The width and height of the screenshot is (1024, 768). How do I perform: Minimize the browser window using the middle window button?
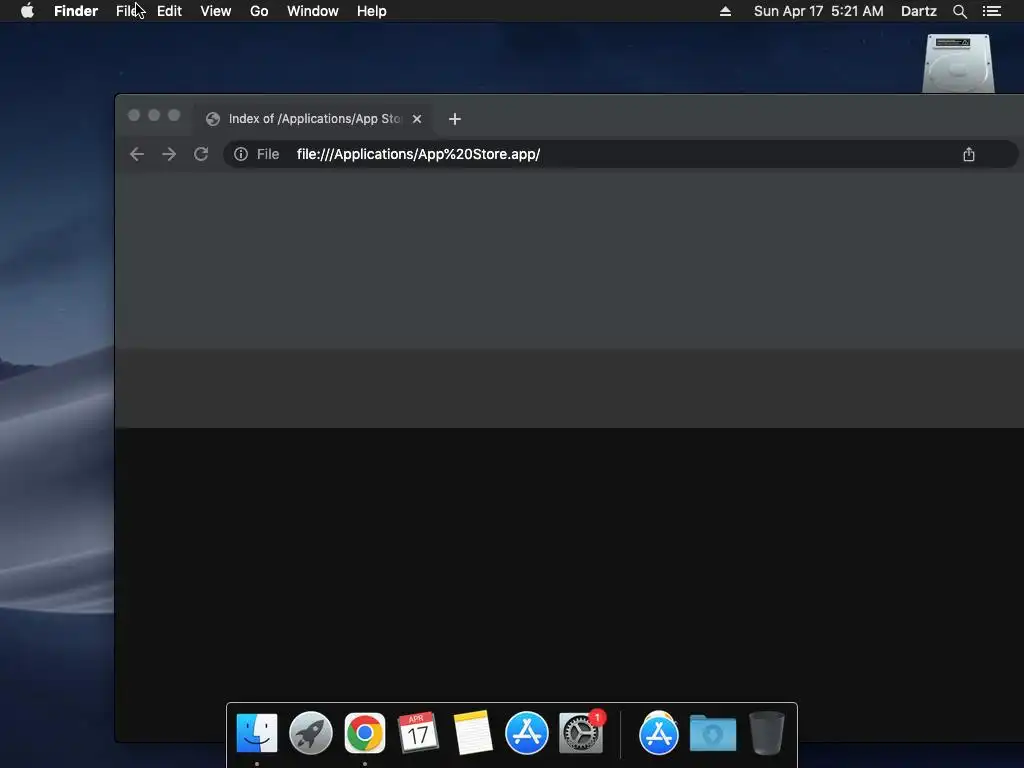coord(154,115)
